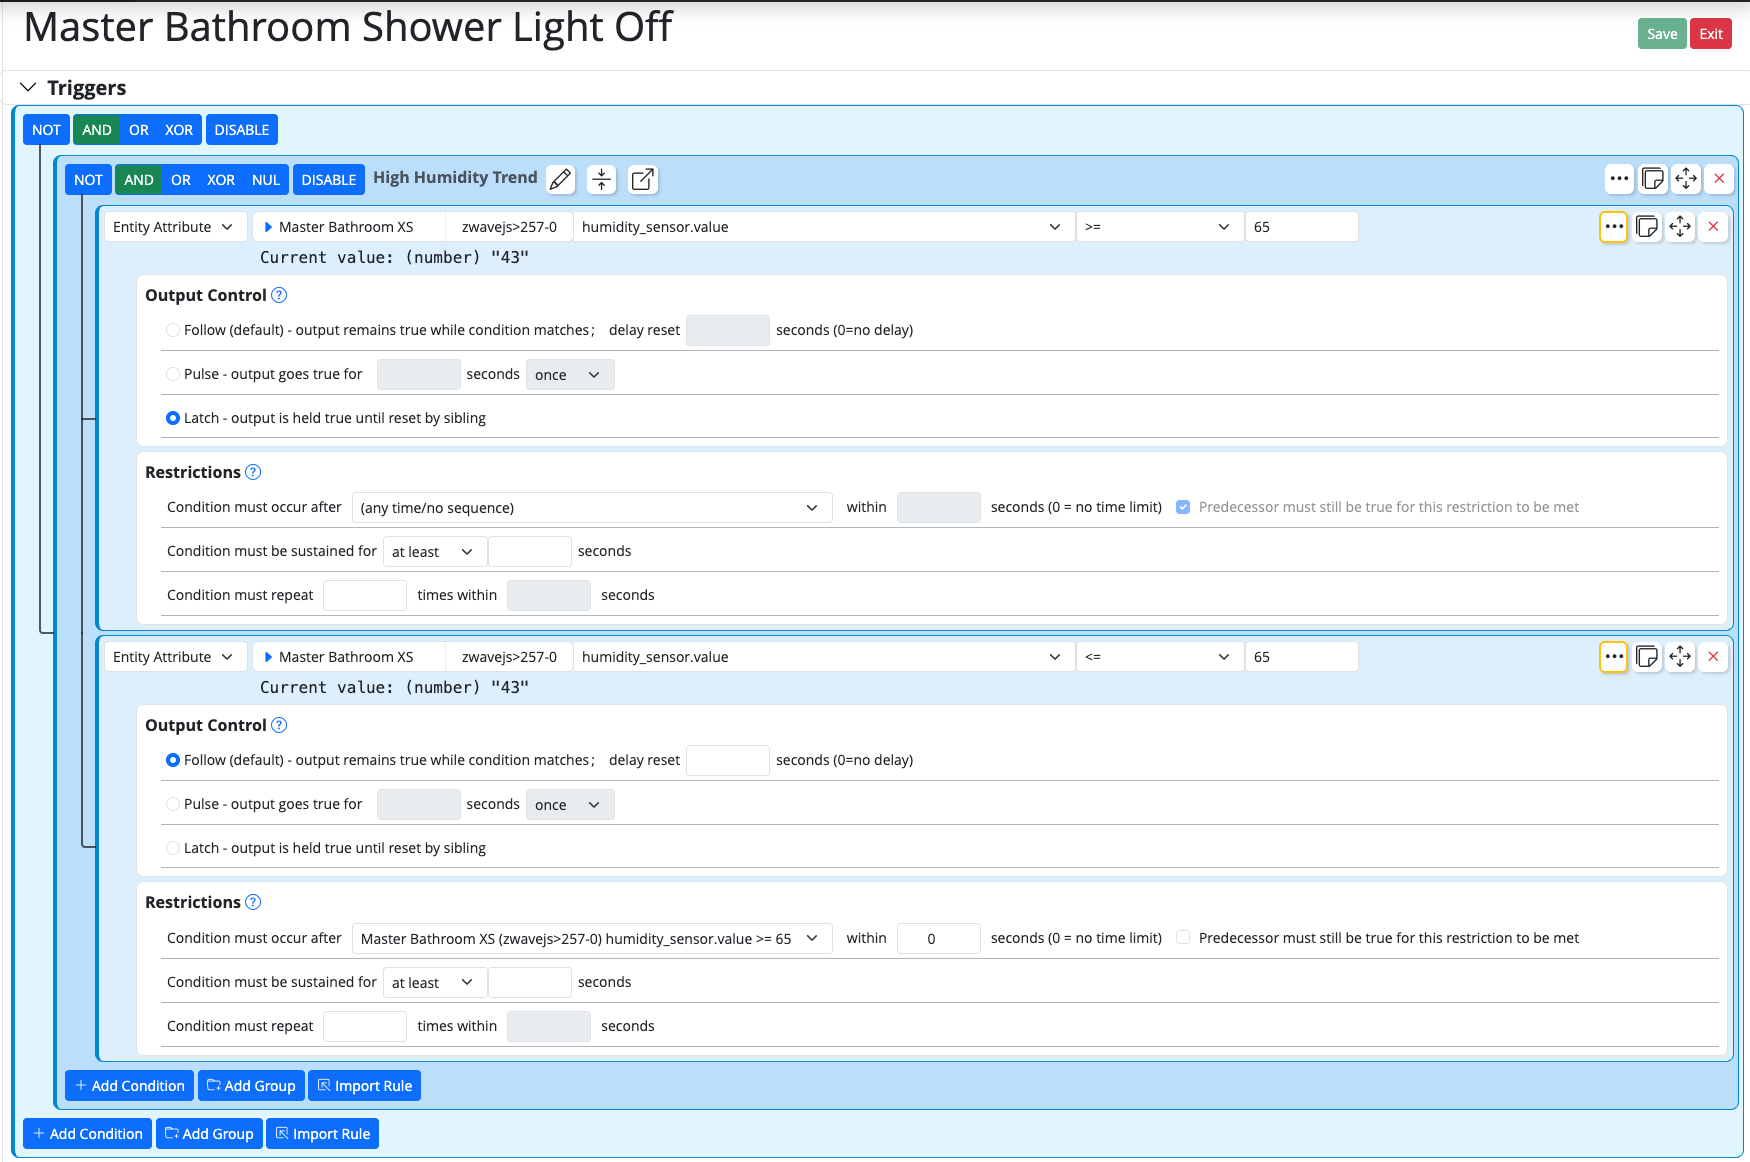Click the Restrictions help icon in second condition
The height and width of the screenshot is (1162, 1750).
253,902
